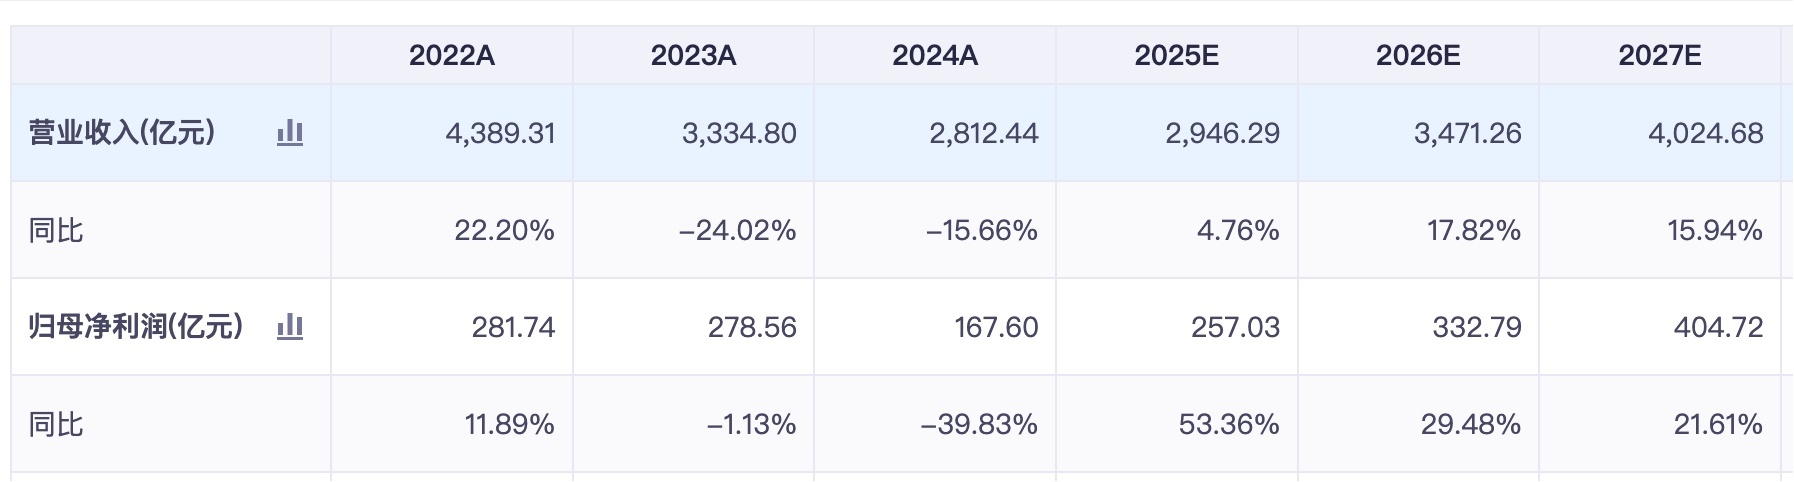Click the 营业收入(亿元) row label
The width and height of the screenshot is (1794, 482).
point(122,133)
